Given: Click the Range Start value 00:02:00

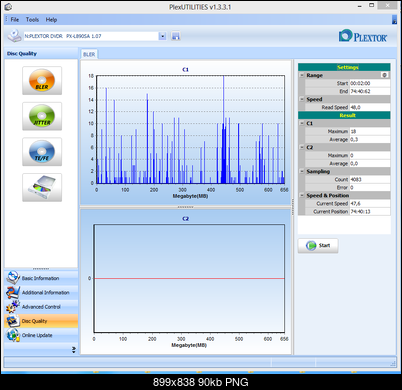Looking at the screenshot, I should click(x=369, y=83).
